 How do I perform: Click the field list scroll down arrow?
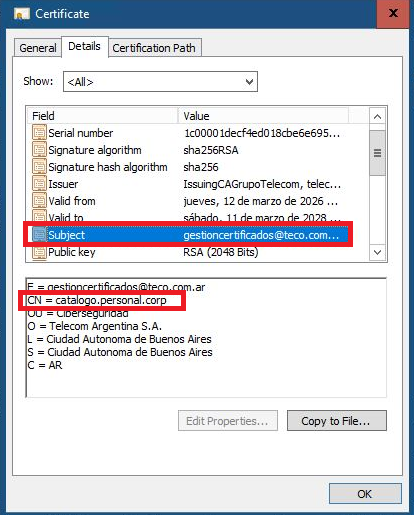pos(377,252)
